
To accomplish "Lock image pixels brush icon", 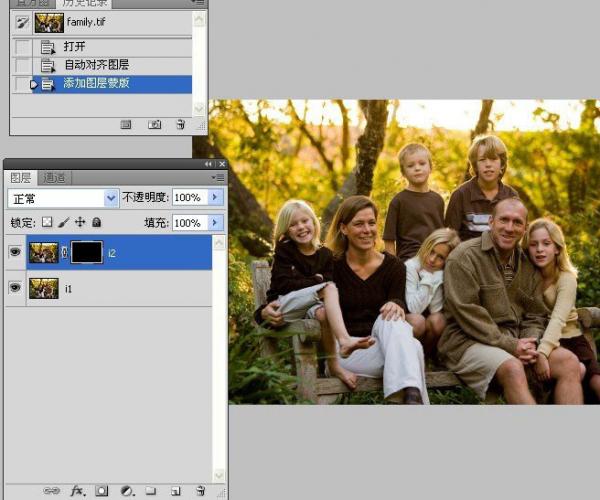I will pos(64,222).
